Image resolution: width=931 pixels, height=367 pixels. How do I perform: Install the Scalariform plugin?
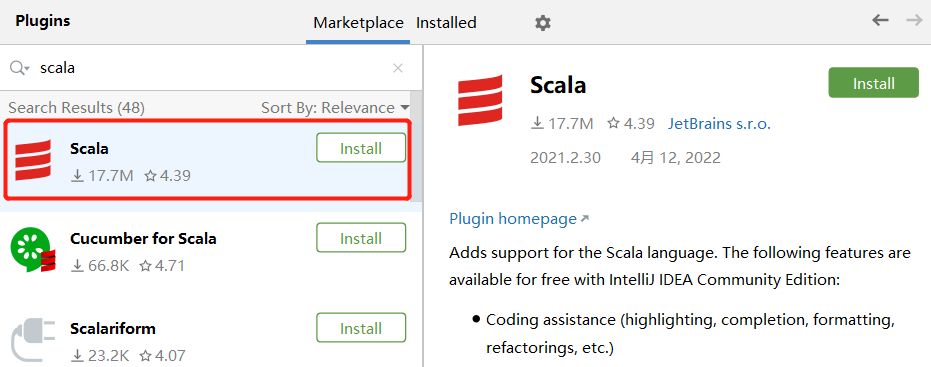coord(361,328)
